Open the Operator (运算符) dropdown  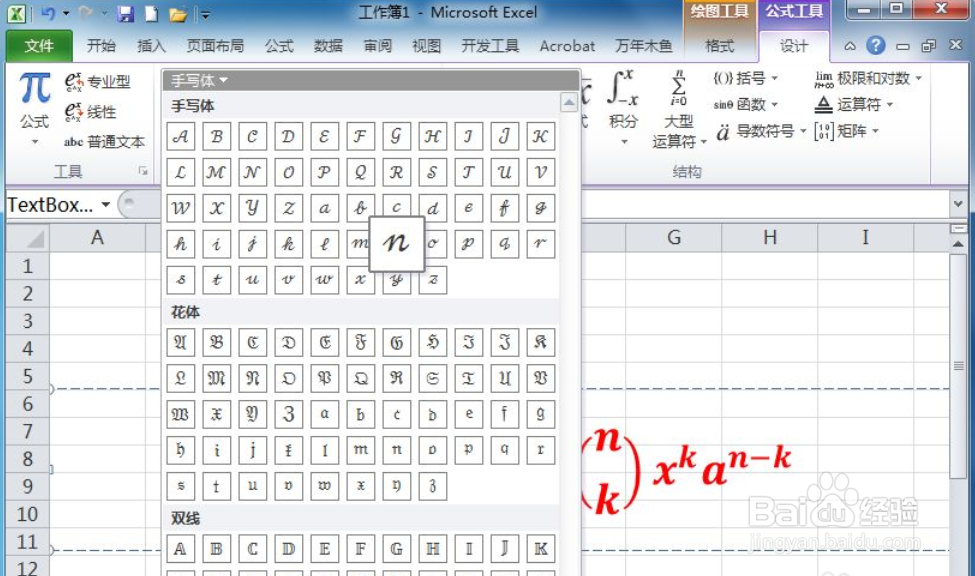coord(854,105)
